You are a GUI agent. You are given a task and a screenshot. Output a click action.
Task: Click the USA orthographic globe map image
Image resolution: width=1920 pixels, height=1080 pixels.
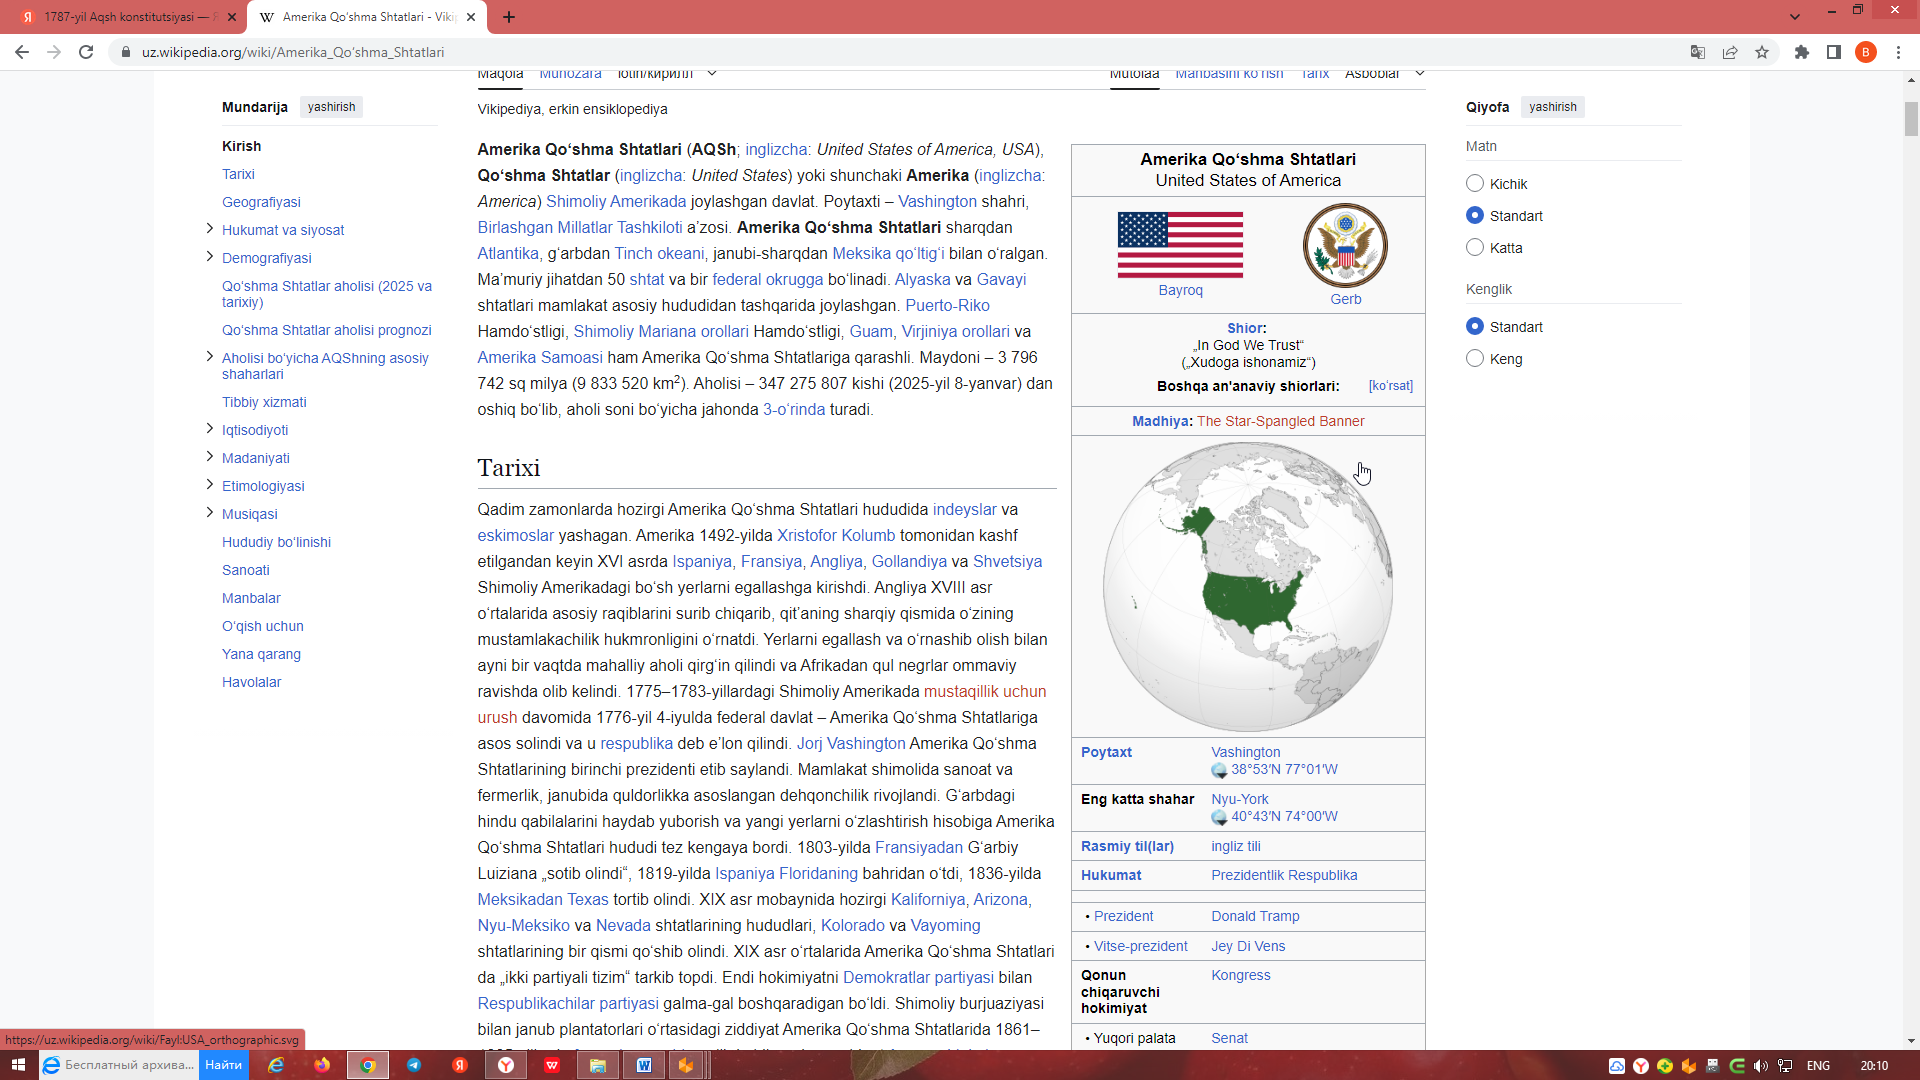click(x=1247, y=587)
